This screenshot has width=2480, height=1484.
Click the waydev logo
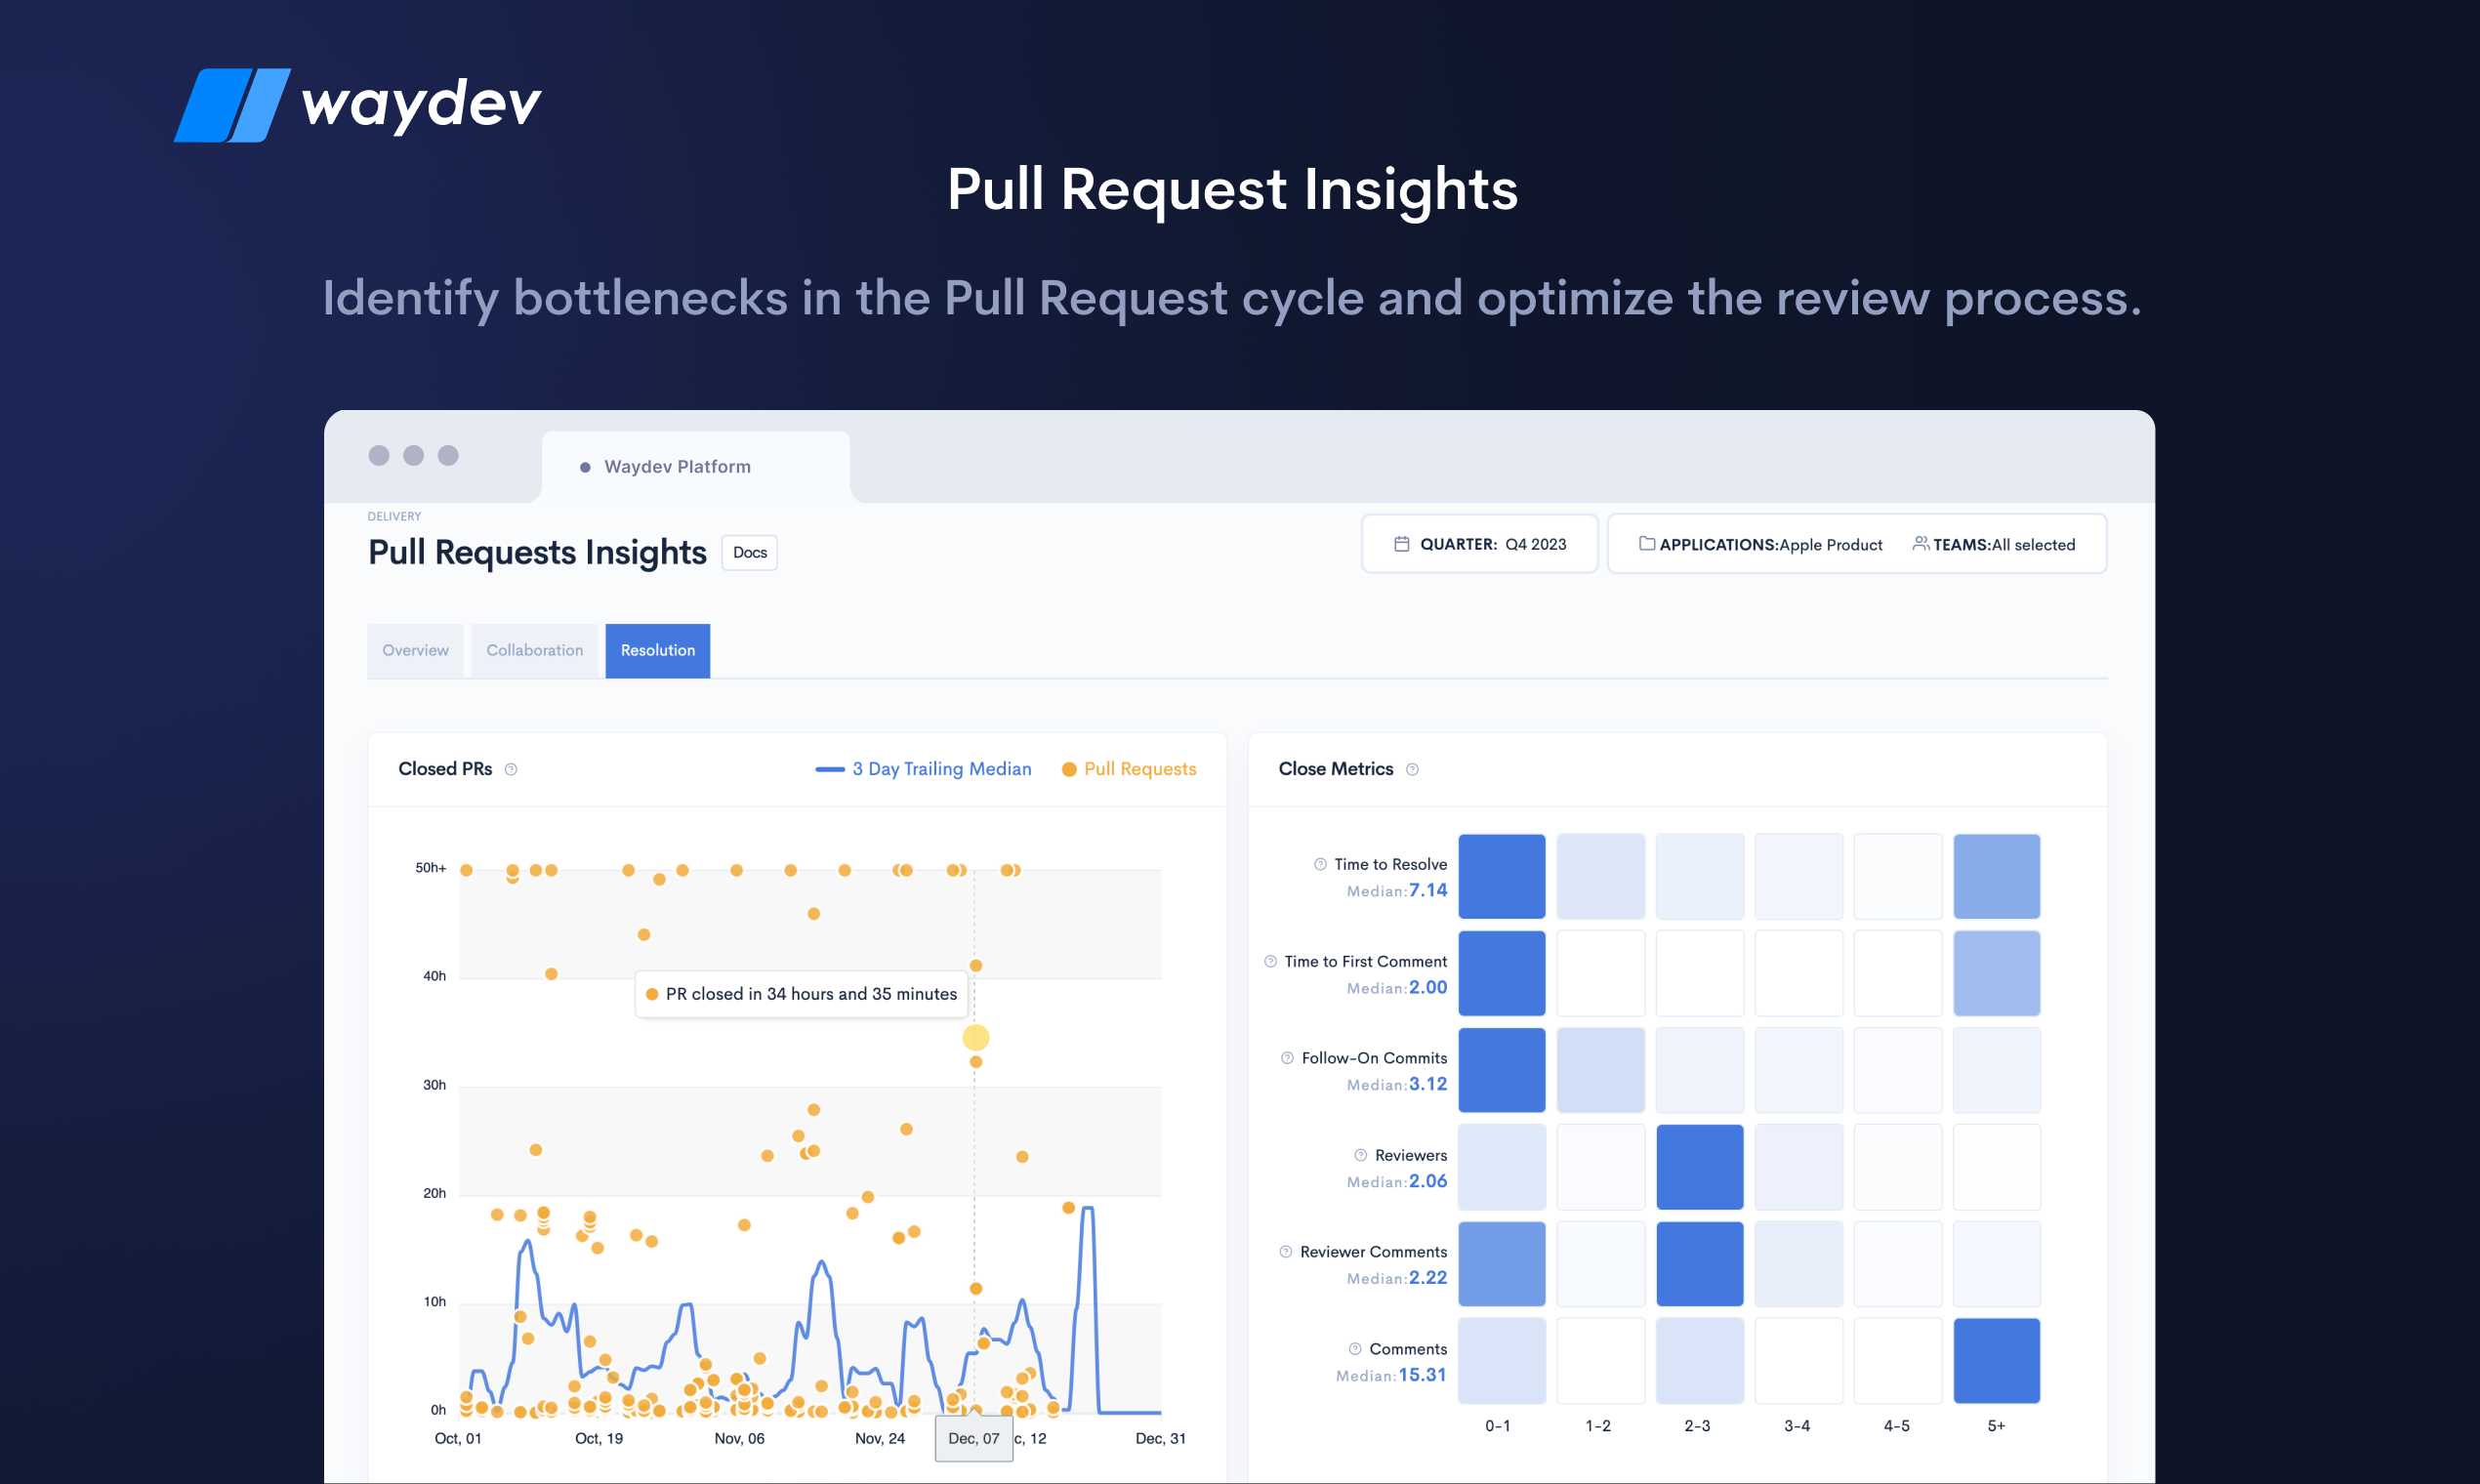pos(358,105)
